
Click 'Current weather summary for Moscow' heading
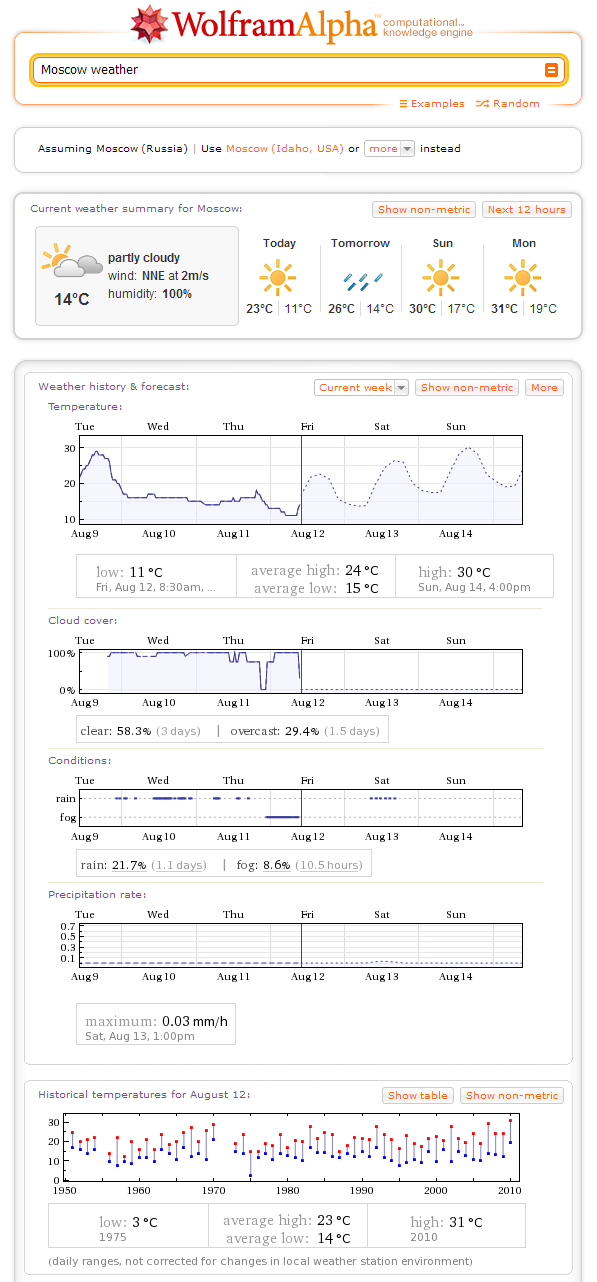[x=136, y=209]
